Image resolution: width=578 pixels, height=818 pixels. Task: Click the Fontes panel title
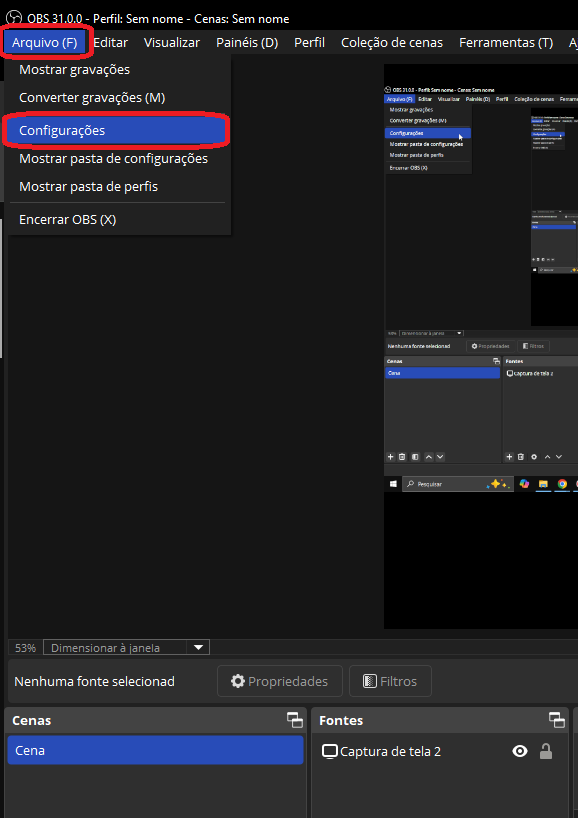point(341,720)
